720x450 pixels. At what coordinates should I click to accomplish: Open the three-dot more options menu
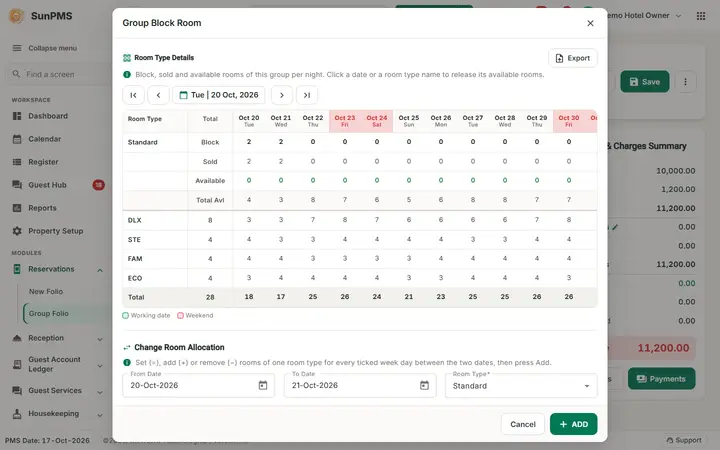point(685,82)
